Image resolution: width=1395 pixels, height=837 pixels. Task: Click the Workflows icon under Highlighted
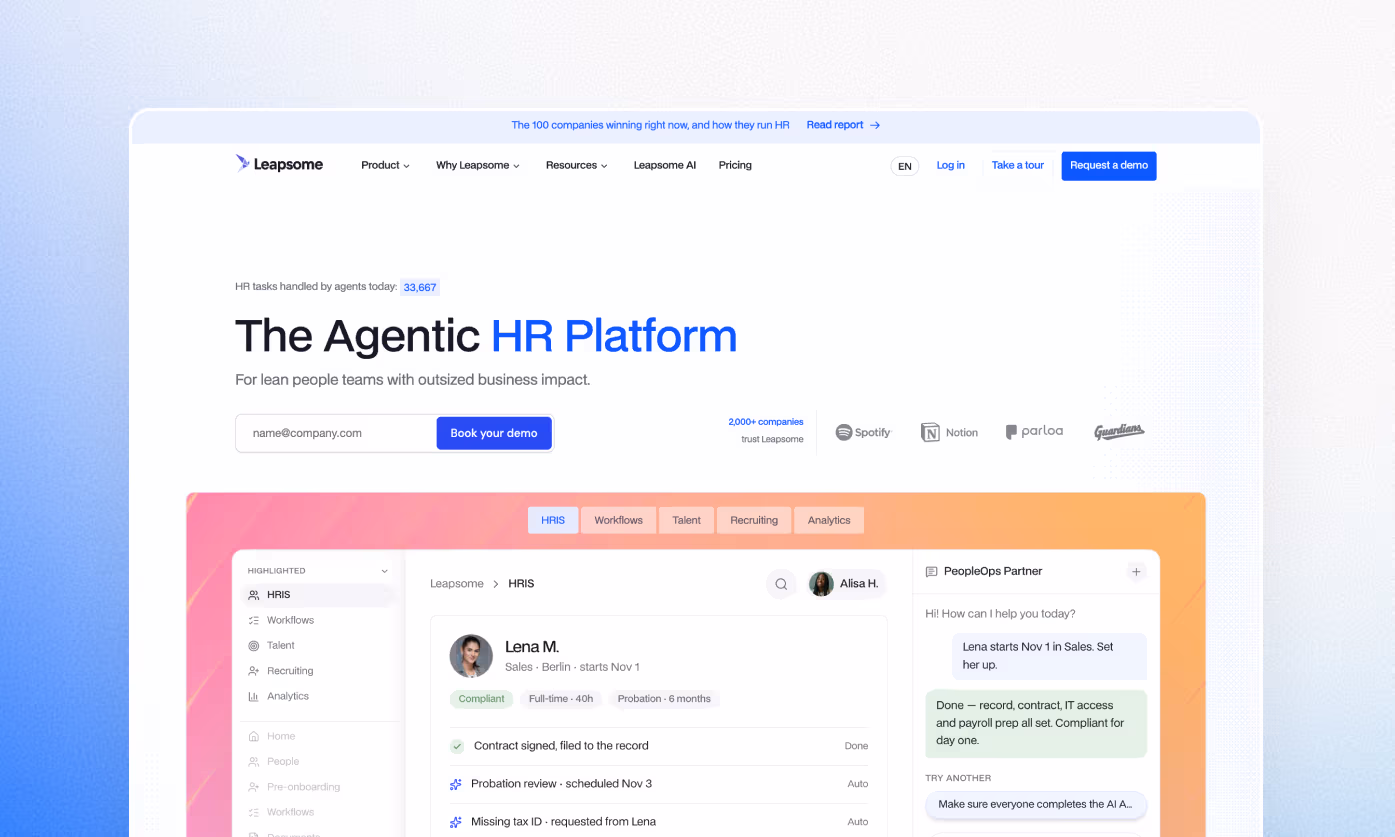[254, 620]
